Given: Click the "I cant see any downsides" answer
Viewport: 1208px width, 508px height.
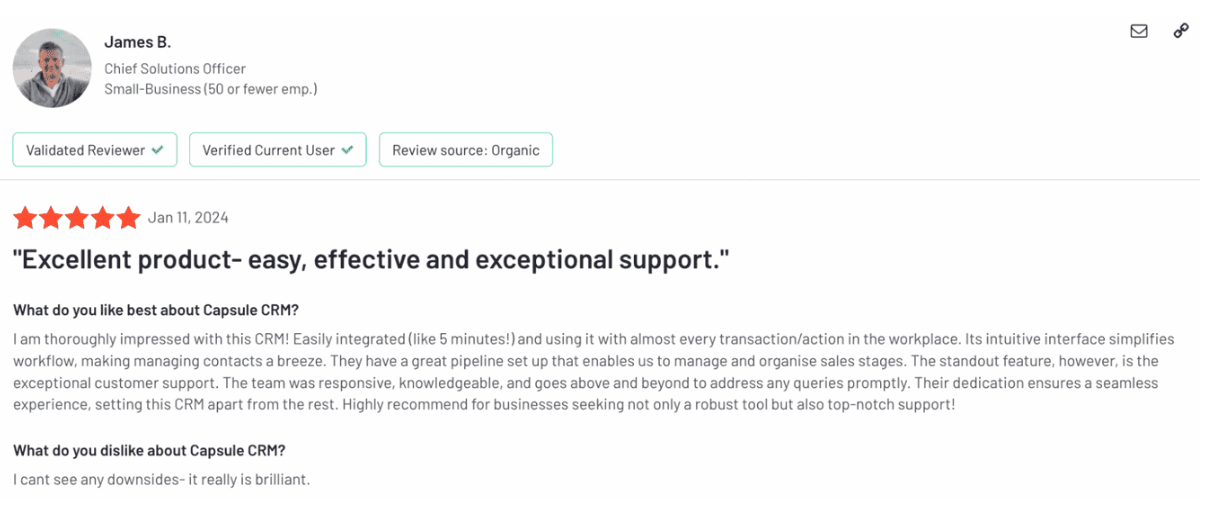Looking at the screenshot, I should coord(162,480).
